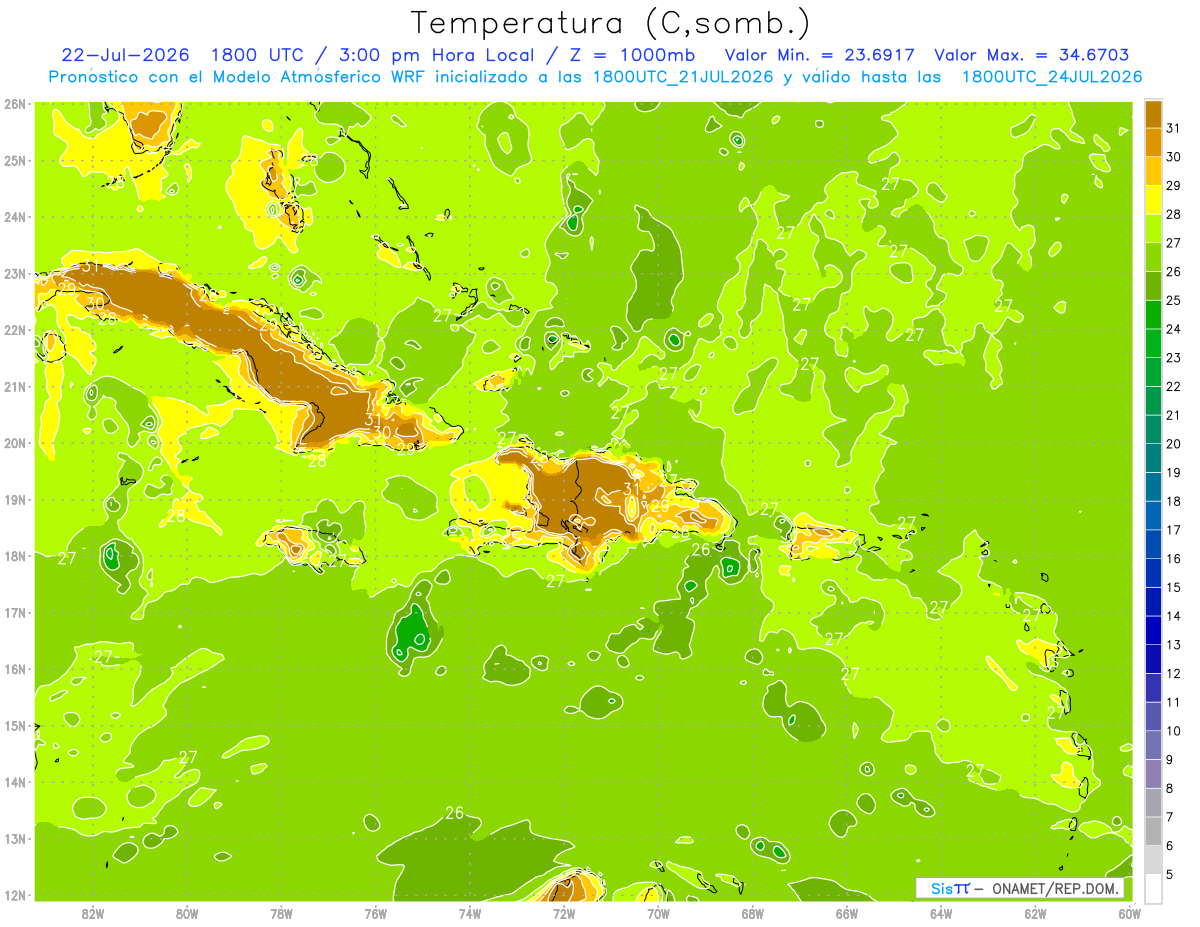Select the '74W' longitude axis label
The image size is (1200, 927).
tap(470, 914)
